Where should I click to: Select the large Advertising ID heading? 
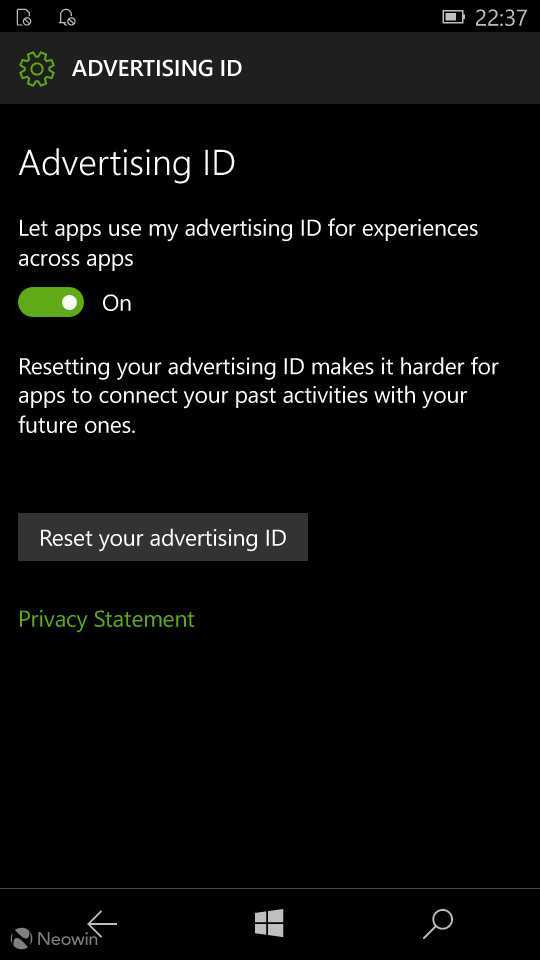tap(127, 163)
